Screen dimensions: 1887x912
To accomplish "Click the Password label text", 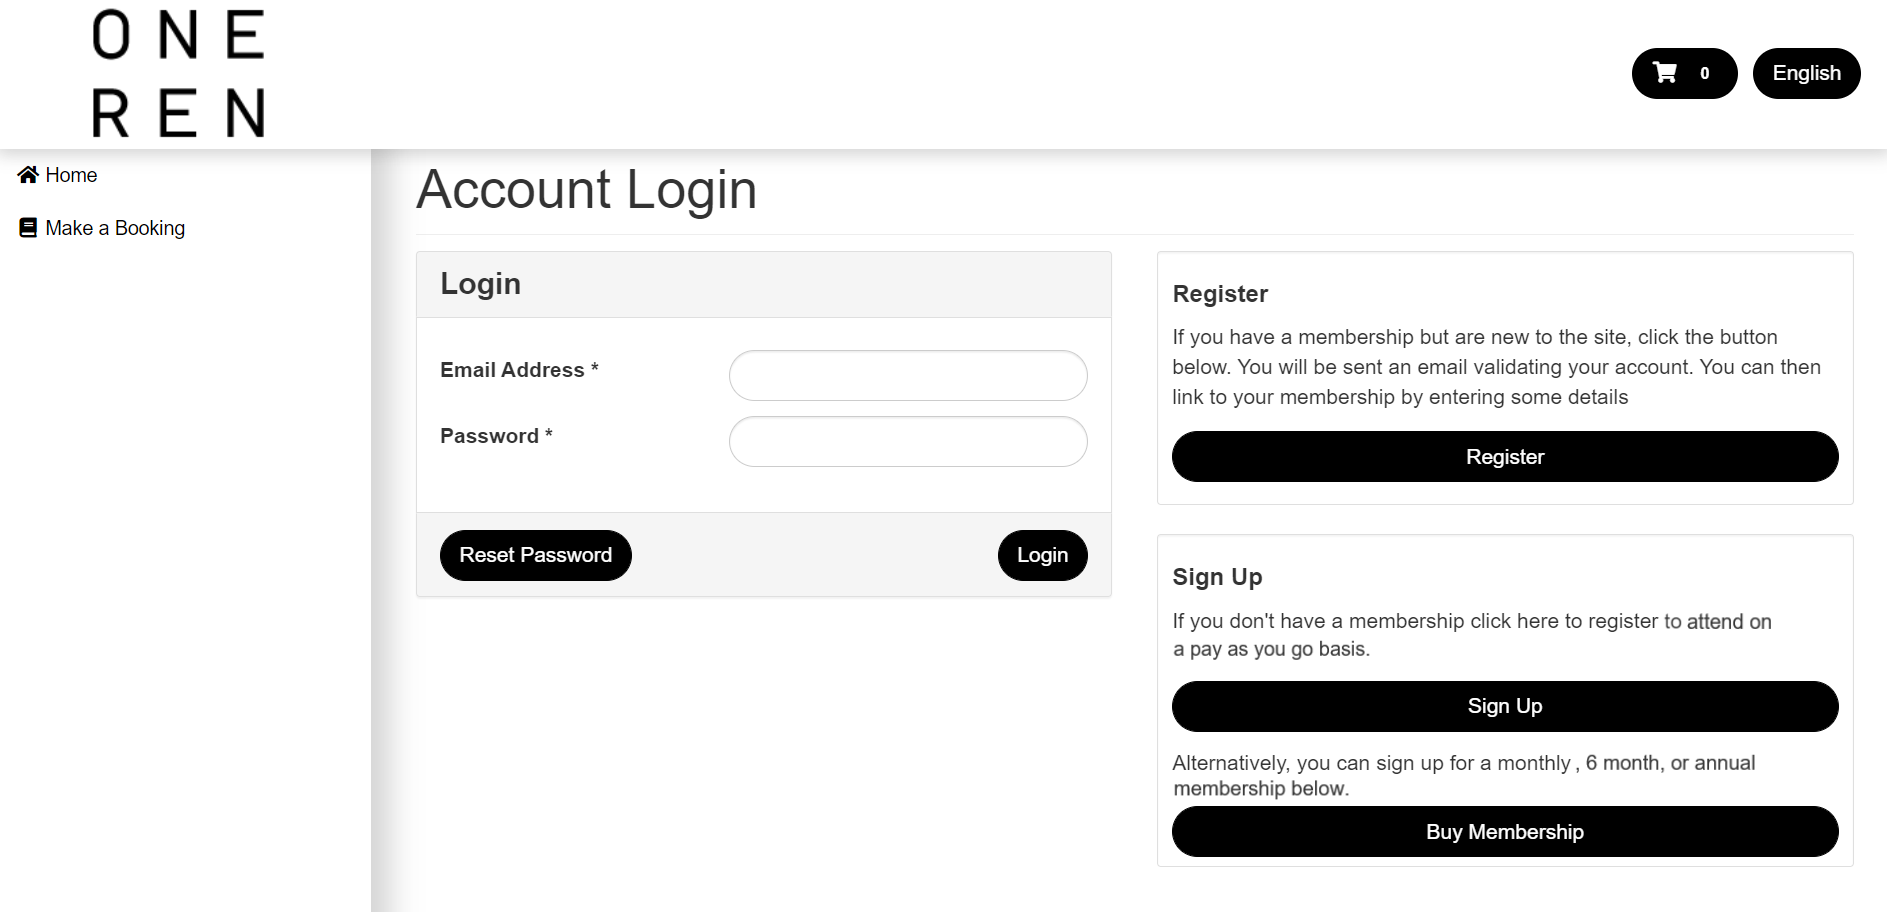I will pos(489,436).
